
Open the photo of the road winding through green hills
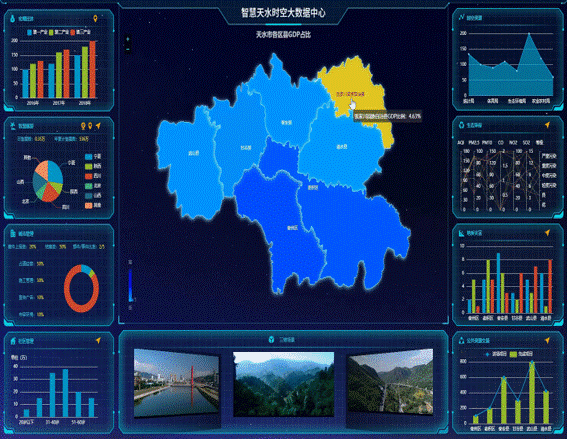tap(390, 382)
